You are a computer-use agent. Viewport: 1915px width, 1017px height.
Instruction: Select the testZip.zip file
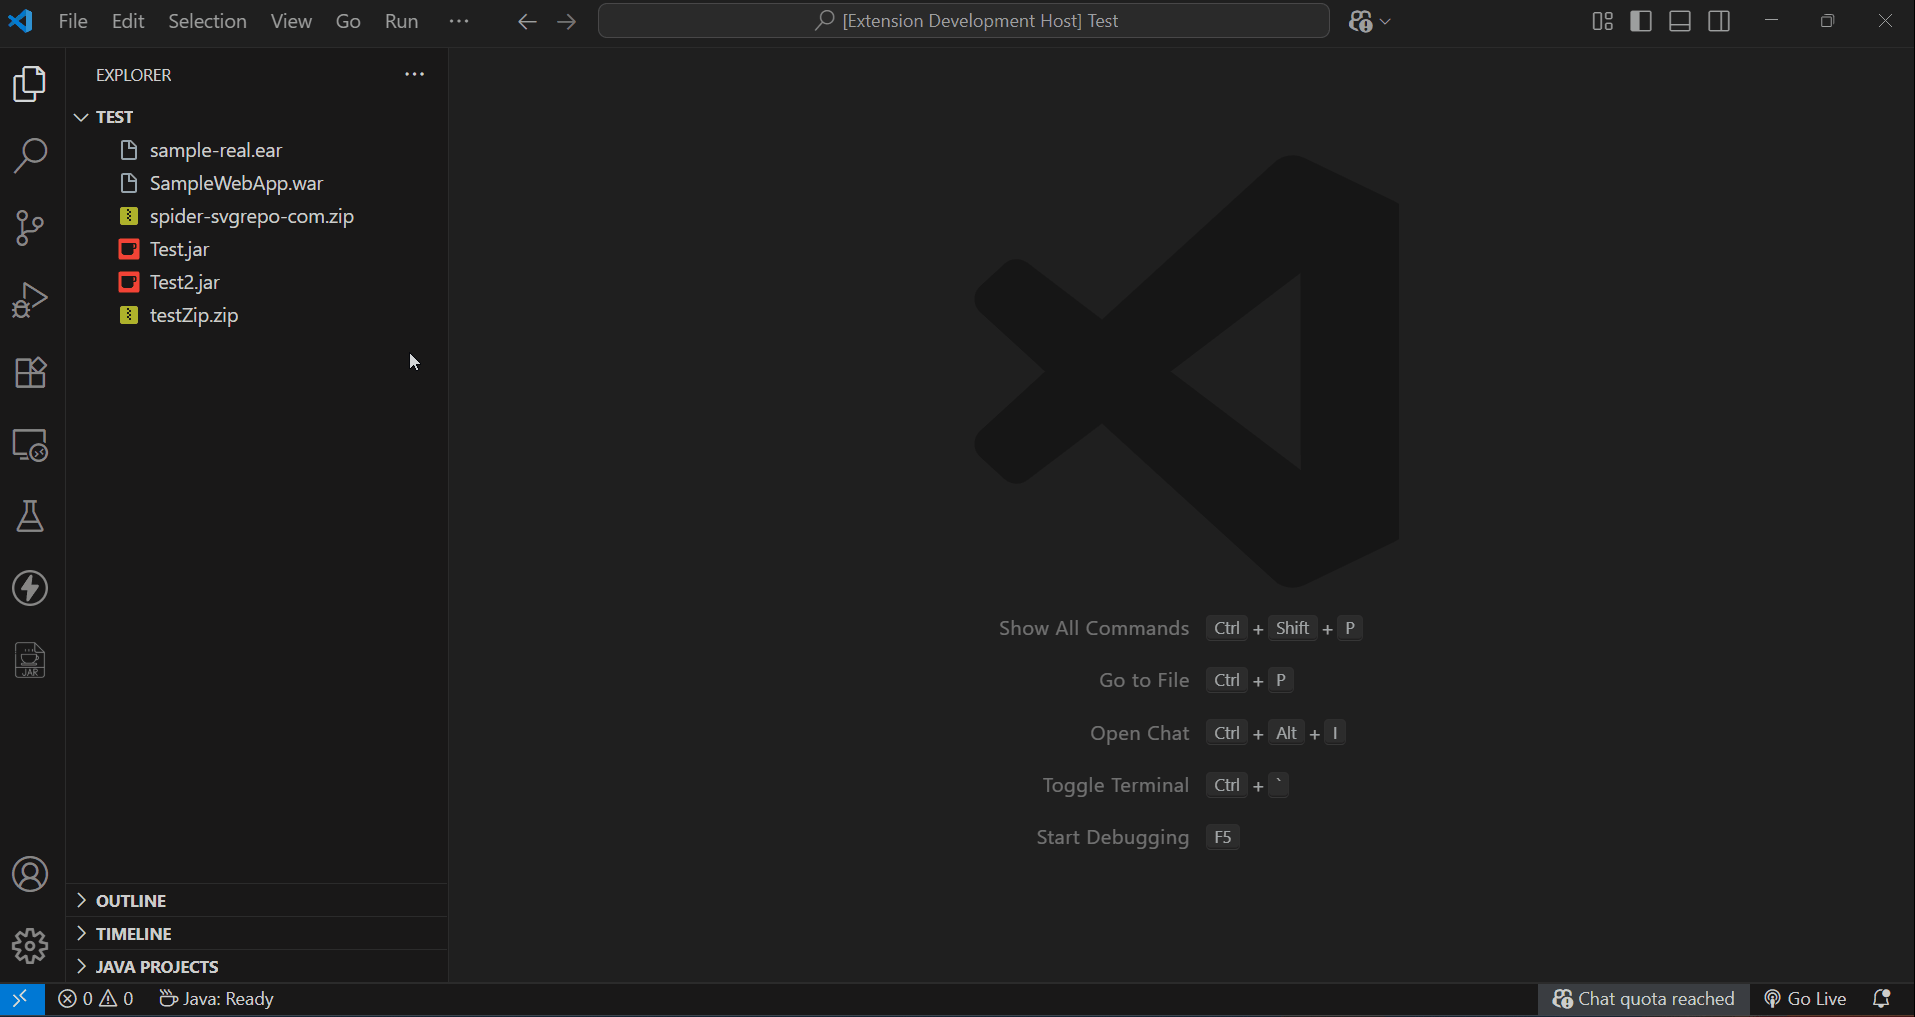point(257,315)
